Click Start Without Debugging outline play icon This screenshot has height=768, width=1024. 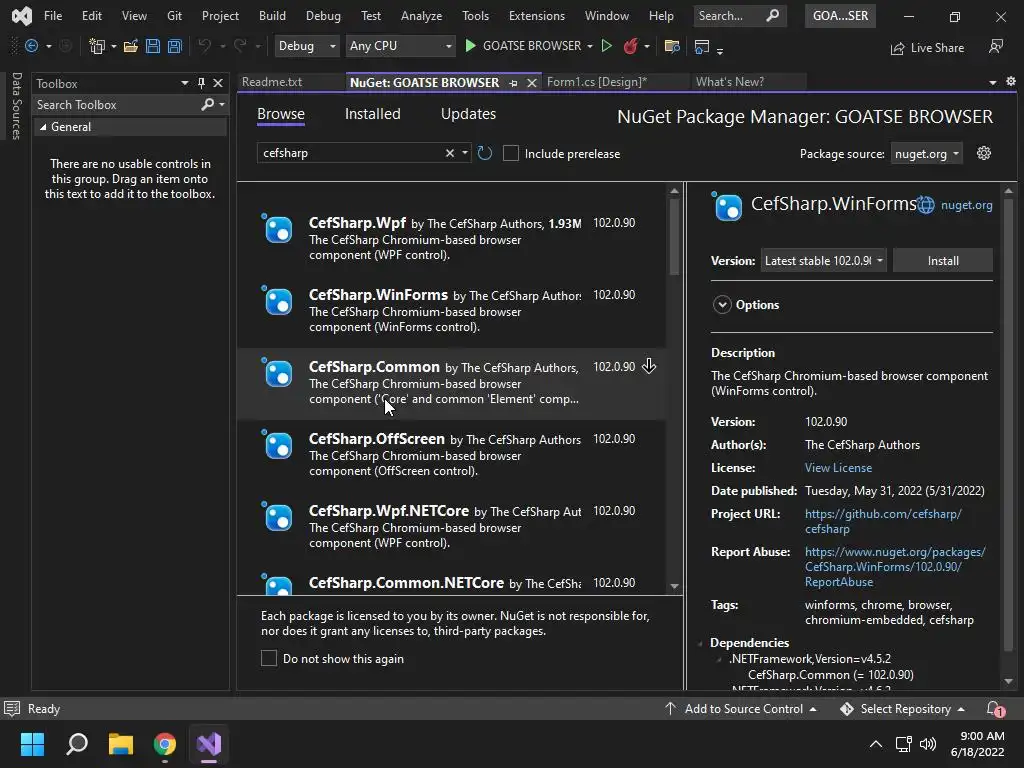[607, 46]
